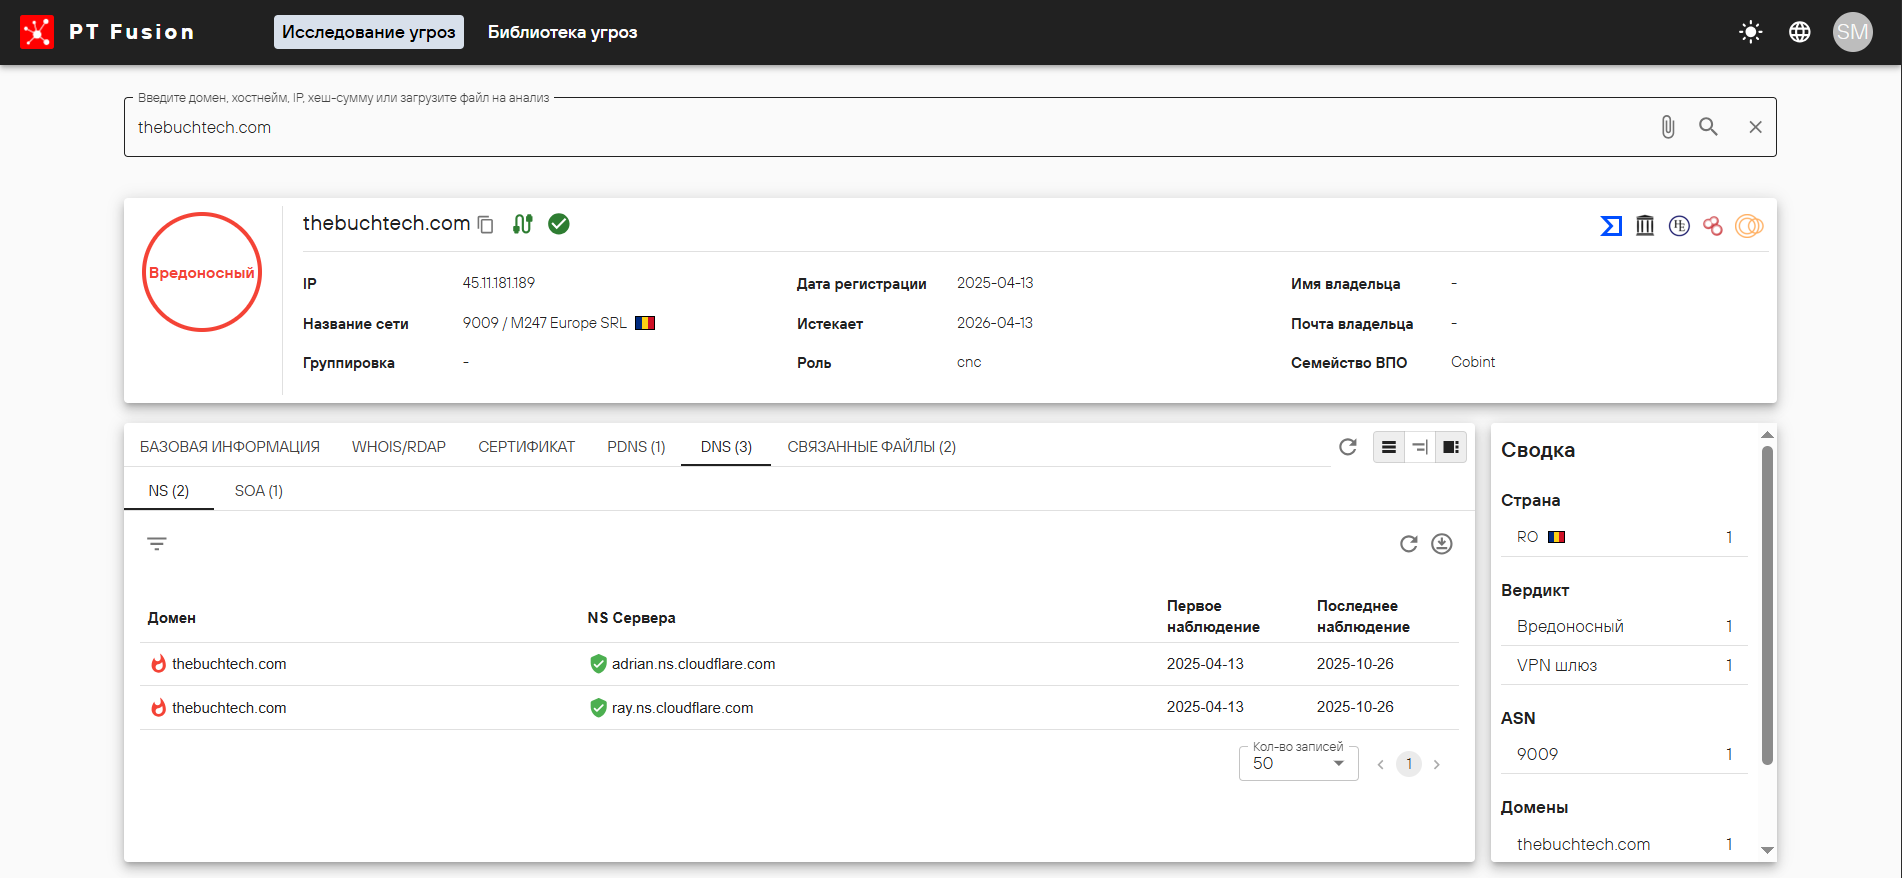
Task: Open the WHOIS/RDAP tab
Action: point(398,447)
